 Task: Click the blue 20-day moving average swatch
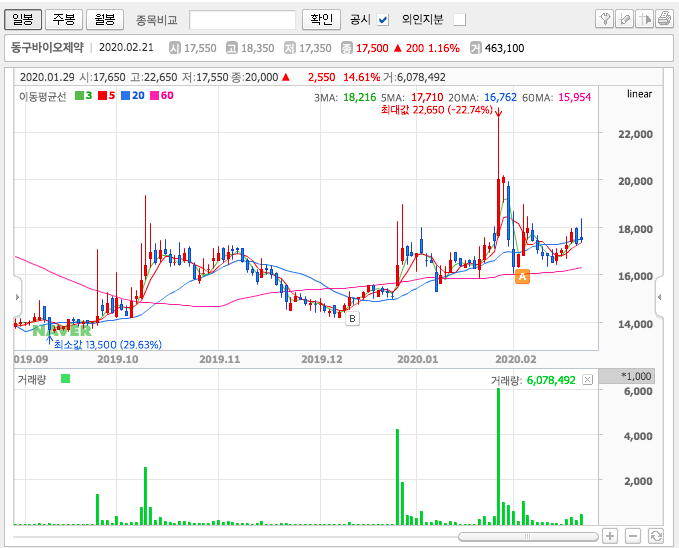pos(126,95)
